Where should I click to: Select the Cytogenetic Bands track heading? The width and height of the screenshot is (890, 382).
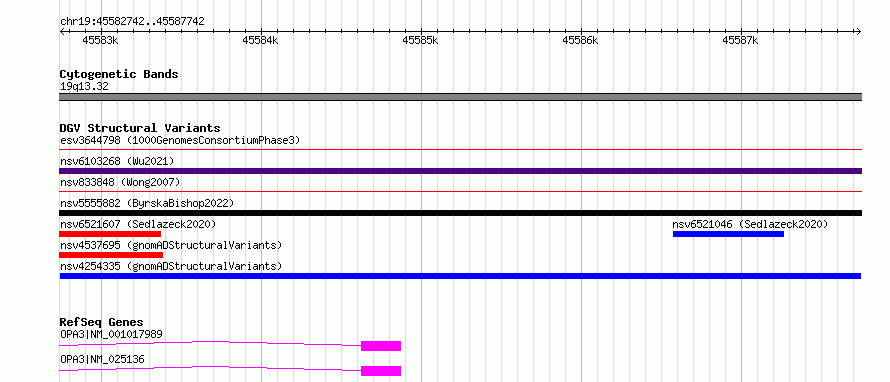click(x=119, y=74)
